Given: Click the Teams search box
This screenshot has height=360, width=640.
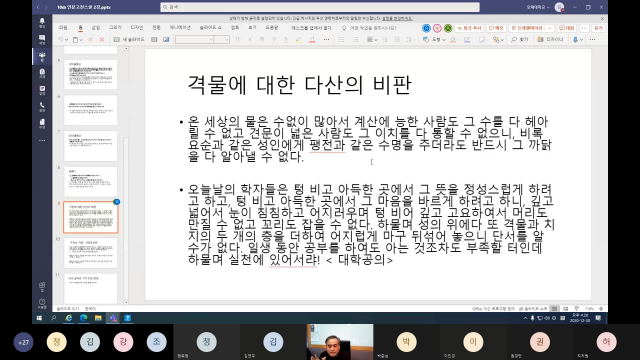Looking at the screenshot, I should tap(320, 7).
